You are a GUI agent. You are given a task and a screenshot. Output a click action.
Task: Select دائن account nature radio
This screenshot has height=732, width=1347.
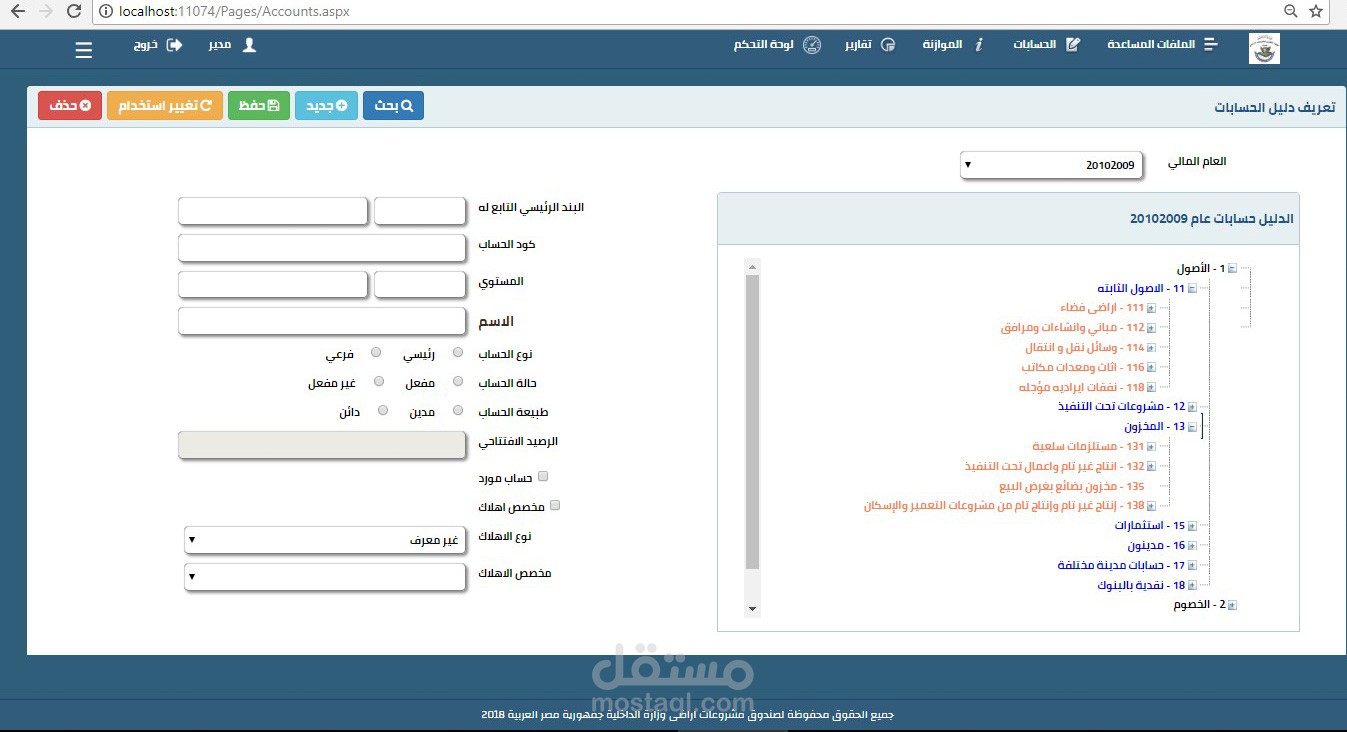click(x=382, y=410)
